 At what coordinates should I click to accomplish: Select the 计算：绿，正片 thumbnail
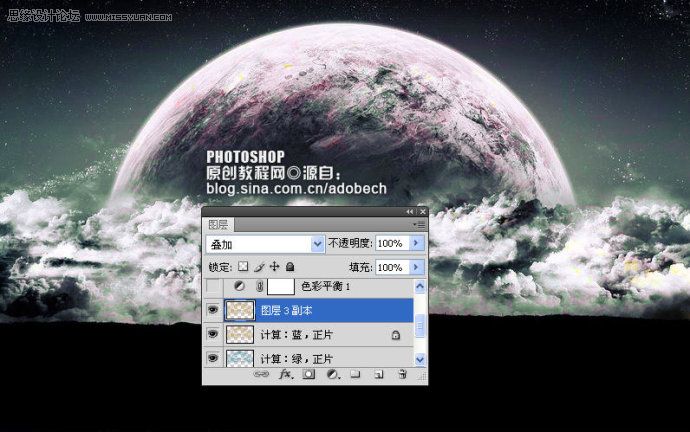tap(240, 358)
